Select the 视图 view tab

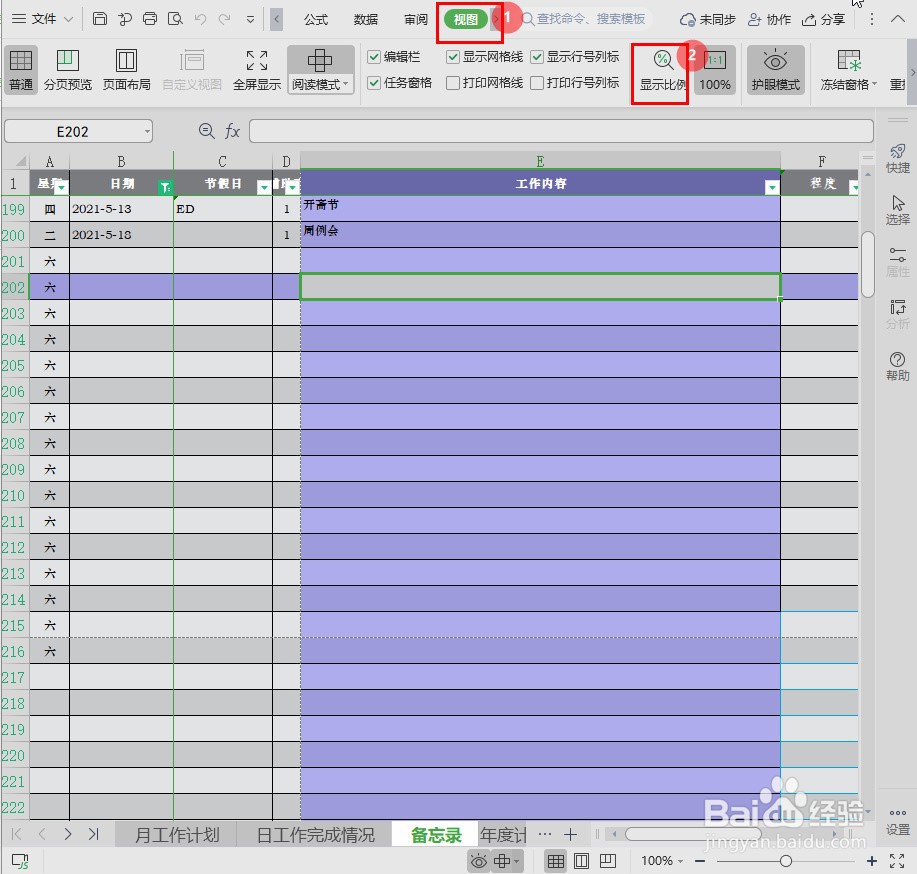pyautogui.click(x=466, y=19)
